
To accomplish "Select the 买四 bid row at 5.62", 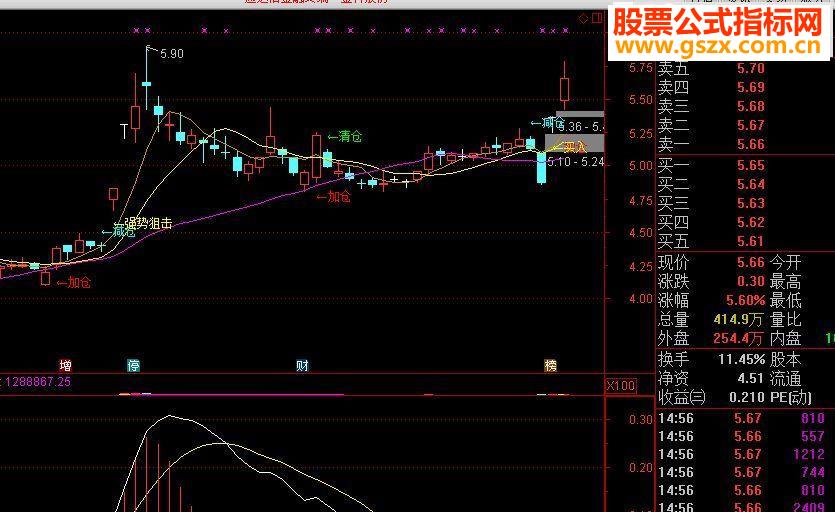I will point(711,222).
